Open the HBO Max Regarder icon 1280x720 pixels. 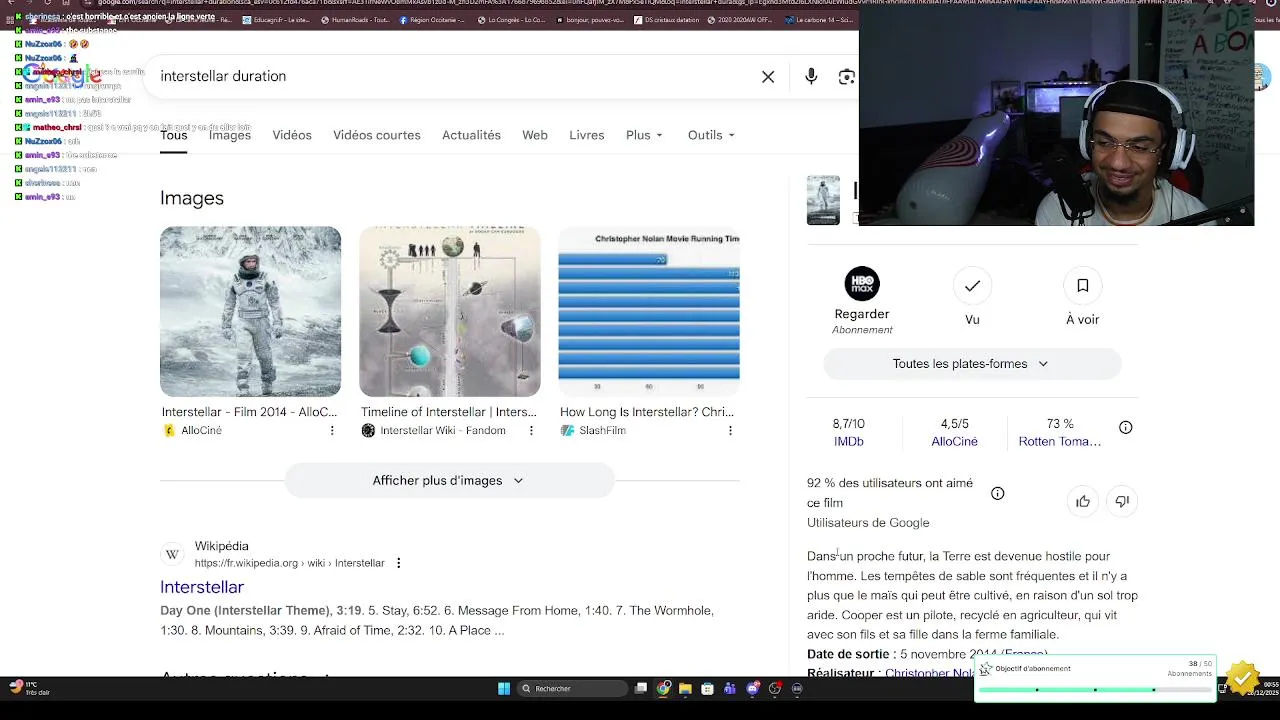862,283
